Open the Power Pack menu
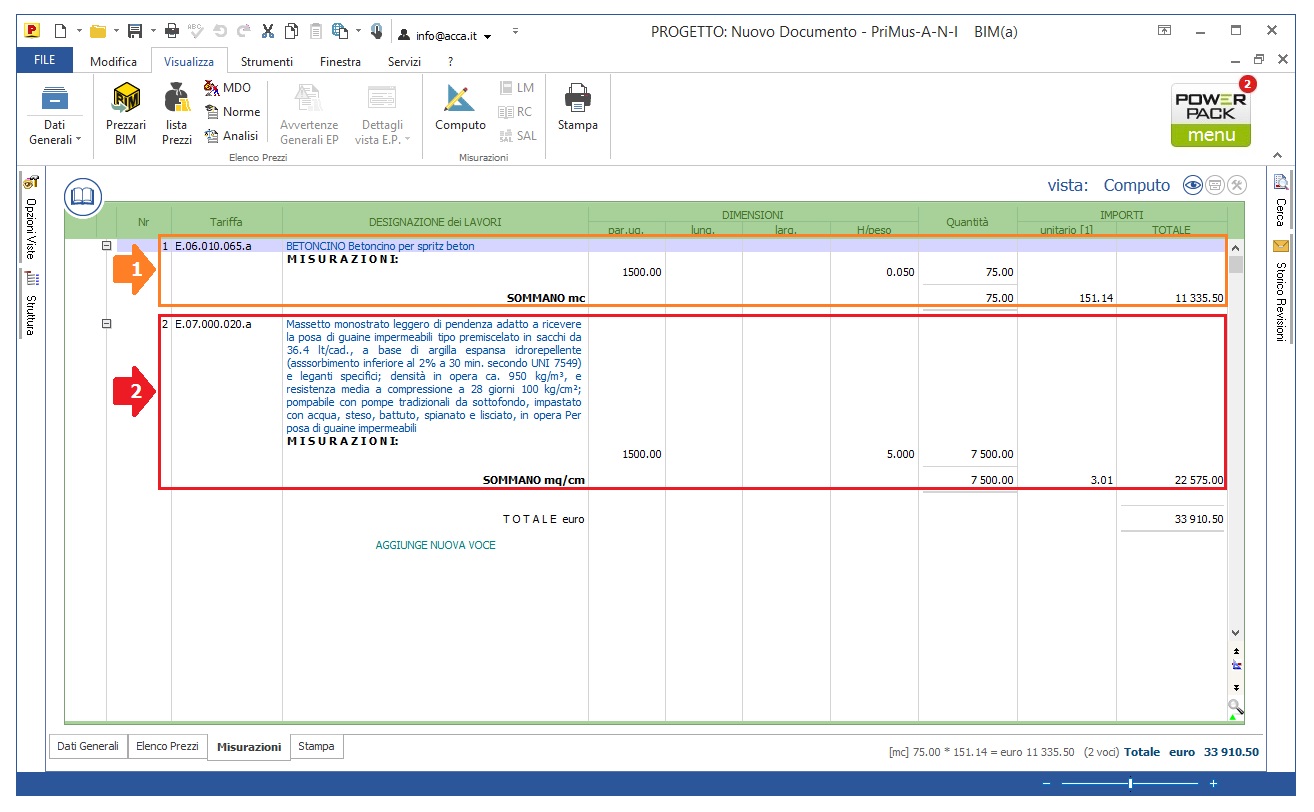Image resolution: width=1314 pixels, height=812 pixels. (1211, 116)
